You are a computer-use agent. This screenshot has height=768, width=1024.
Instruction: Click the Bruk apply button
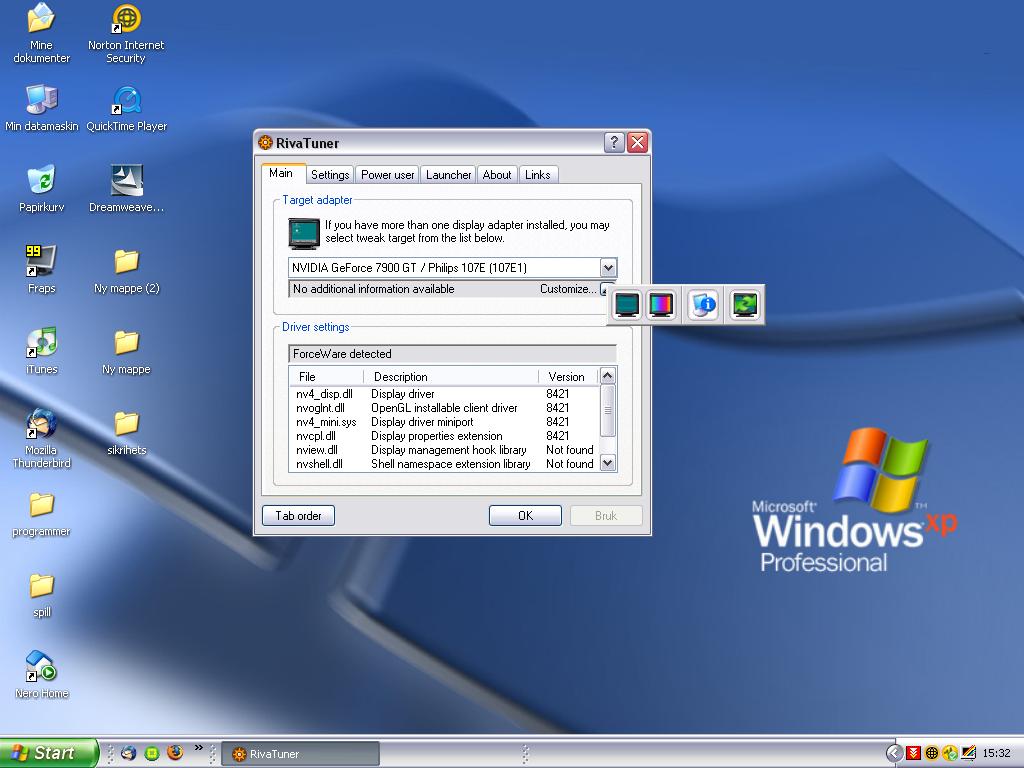(x=606, y=515)
